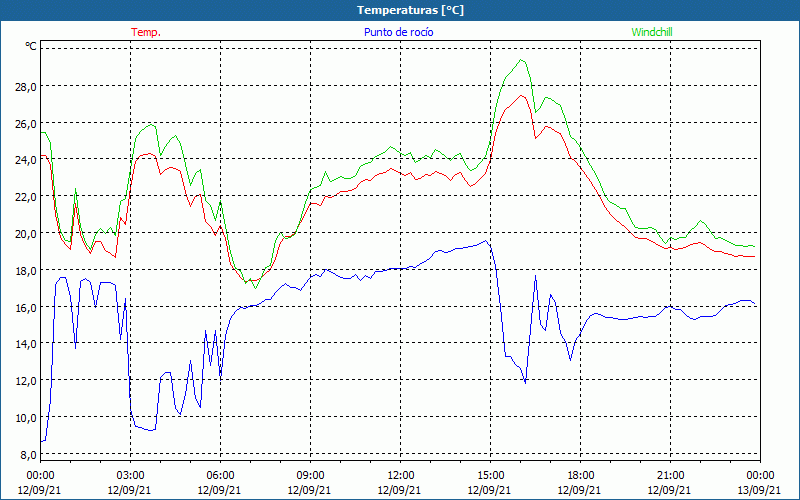The width and height of the screenshot is (800, 500).
Task: Click the 28,0 y-axis value
Action: (x=26, y=86)
